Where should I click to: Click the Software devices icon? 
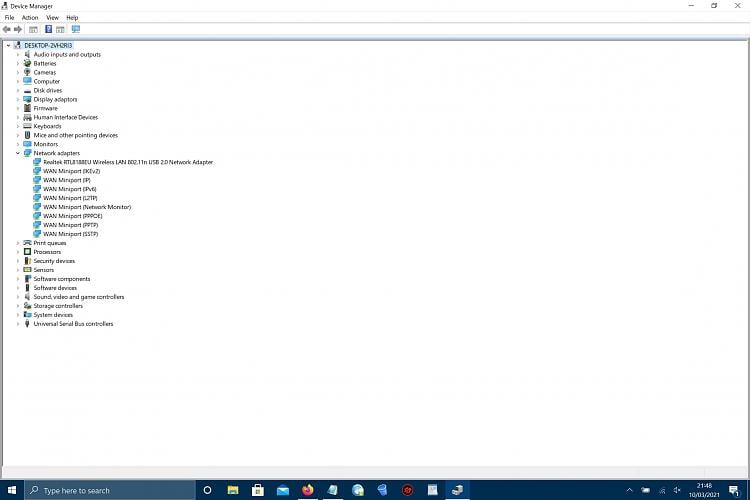point(27,288)
